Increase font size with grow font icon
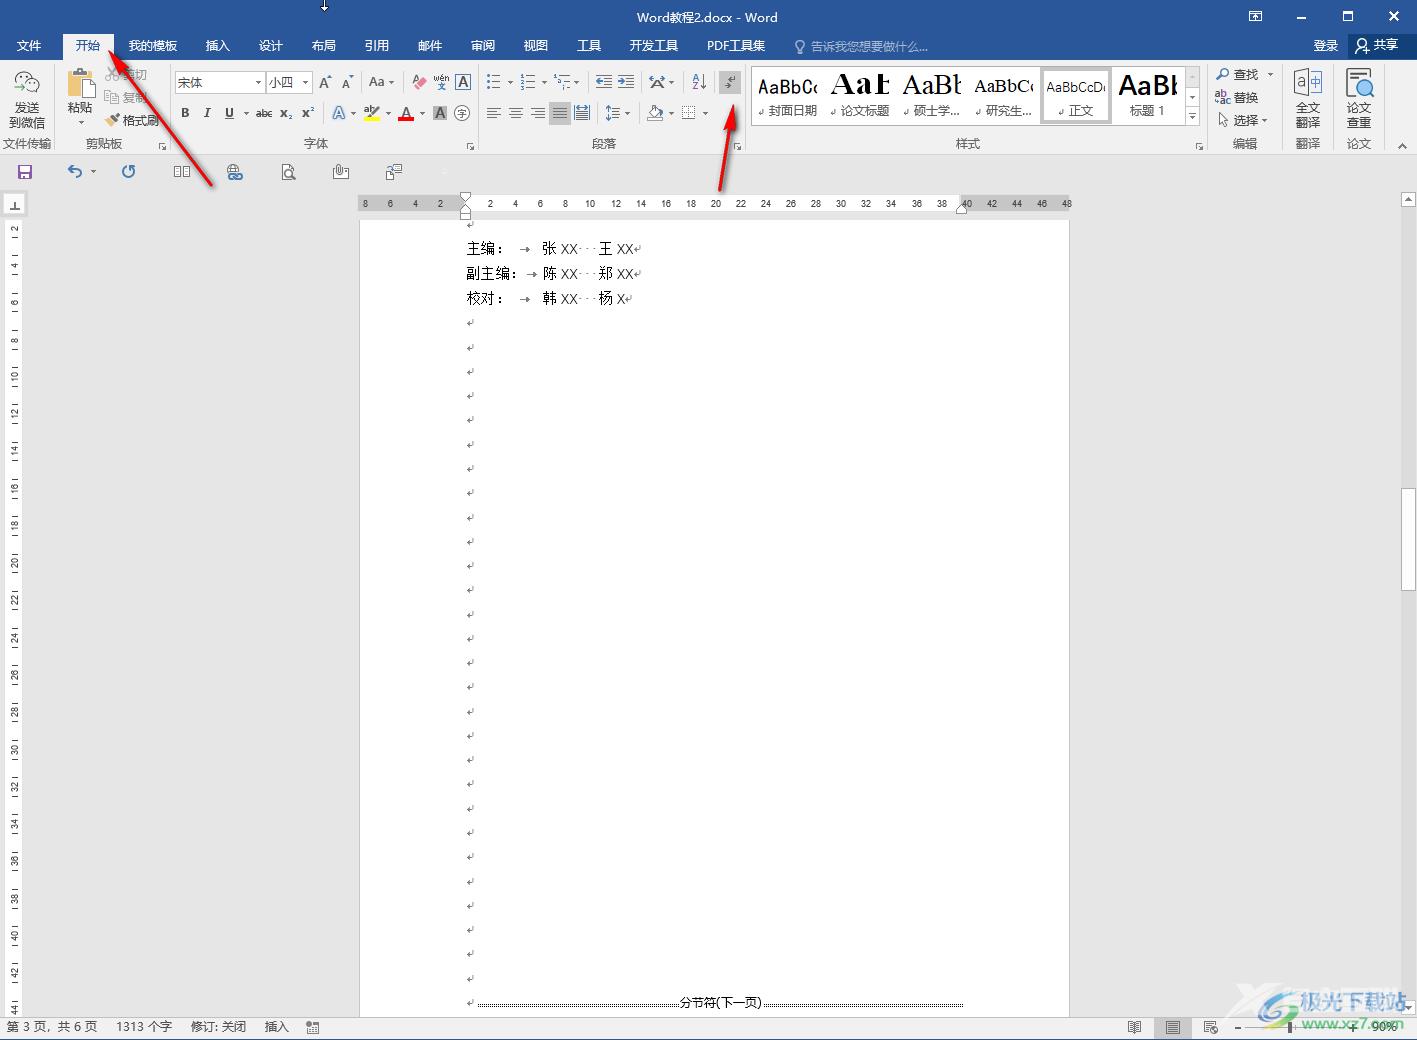 pyautogui.click(x=325, y=82)
